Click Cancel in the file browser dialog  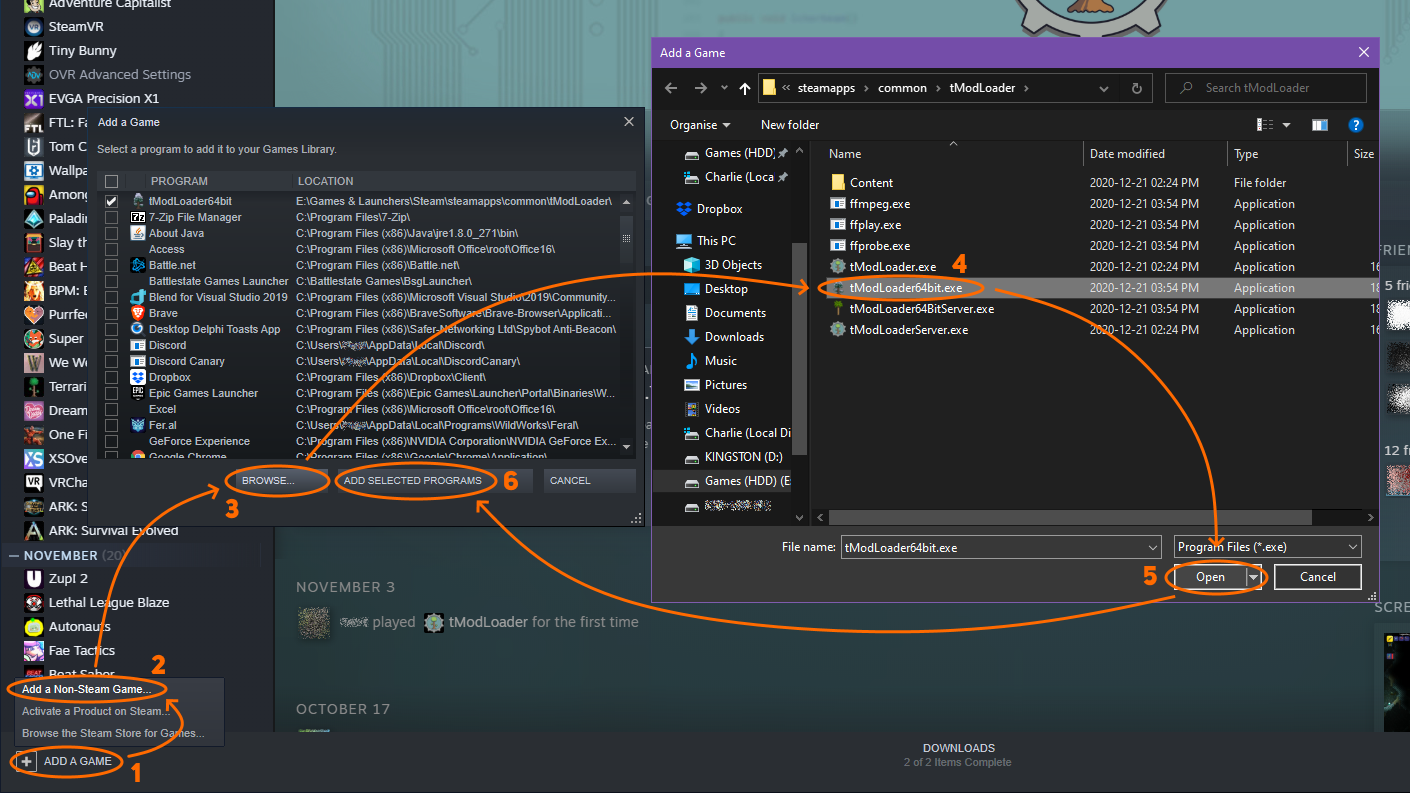click(1318, 577)
